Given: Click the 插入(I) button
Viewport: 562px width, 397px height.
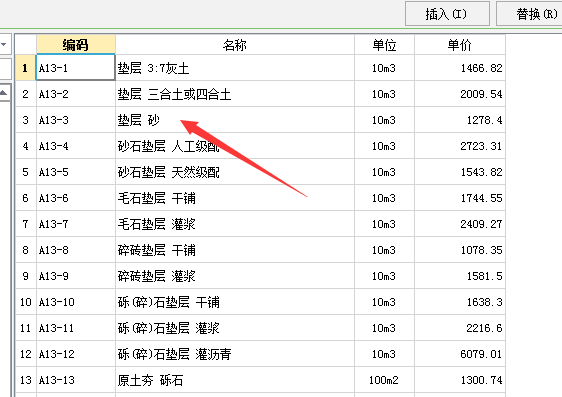Looking at the screenshot, I should coord(447,14).
